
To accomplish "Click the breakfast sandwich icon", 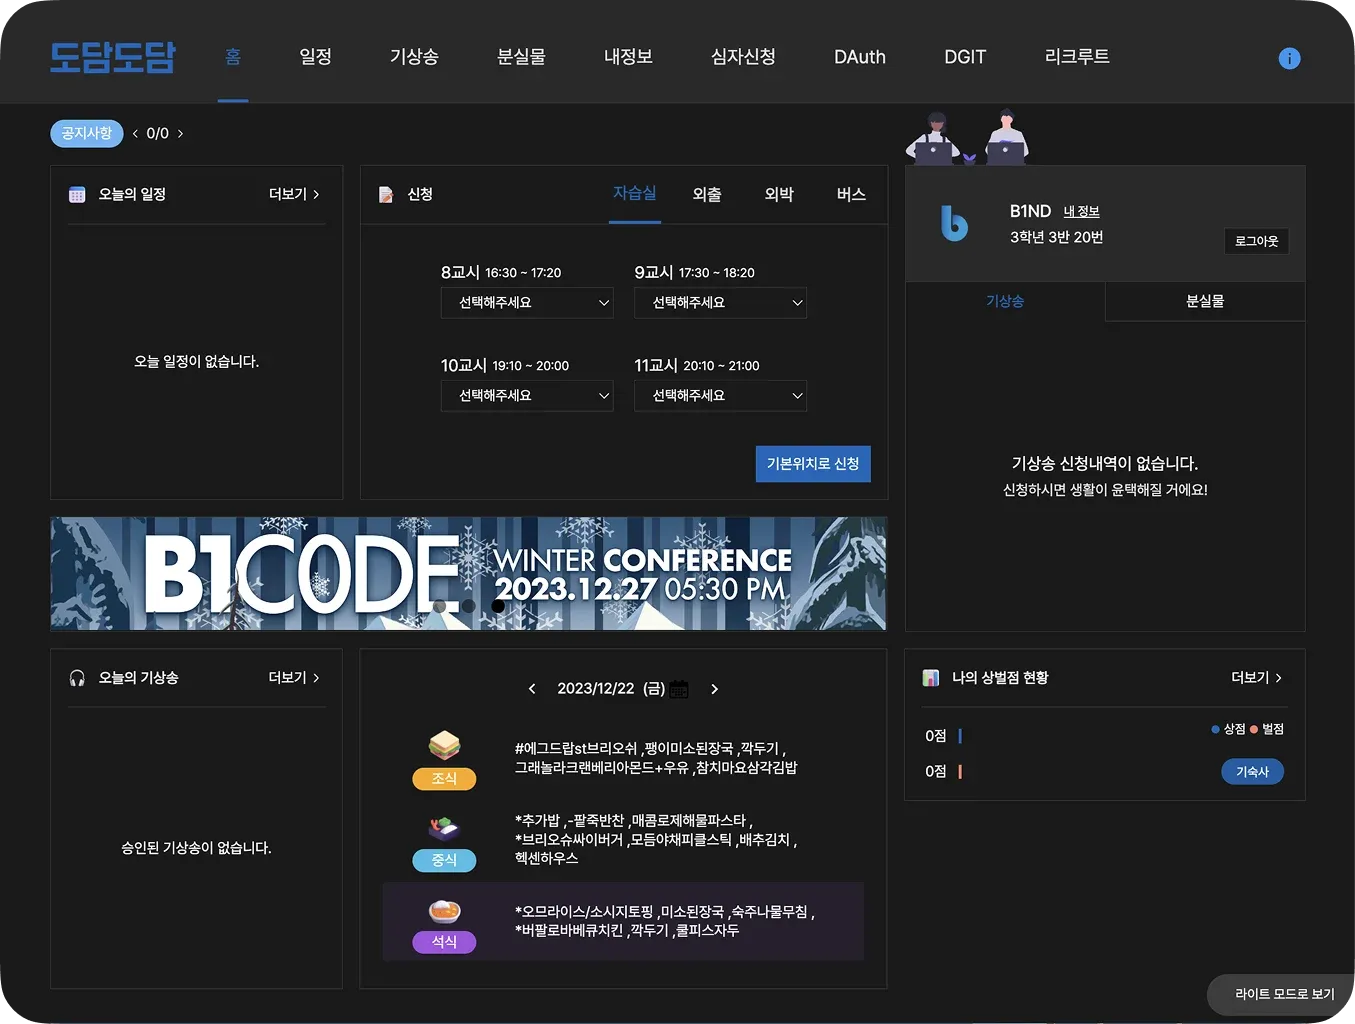I will point(444,744).
